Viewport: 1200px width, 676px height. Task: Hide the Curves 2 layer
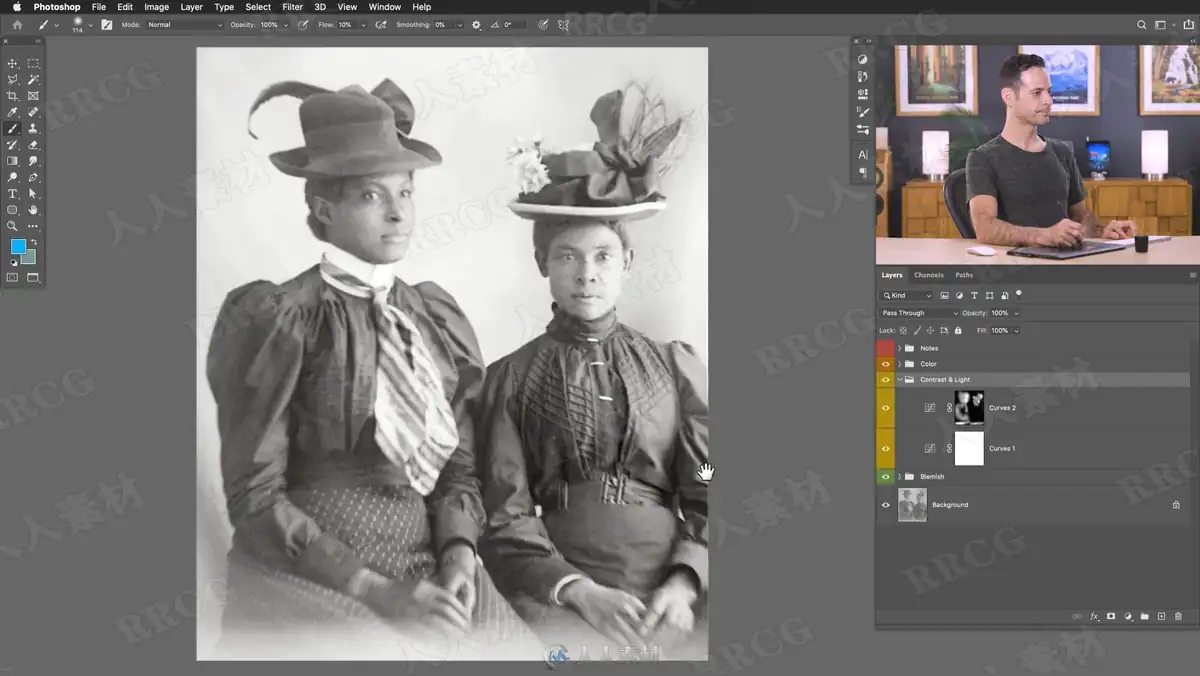(885, 408)
